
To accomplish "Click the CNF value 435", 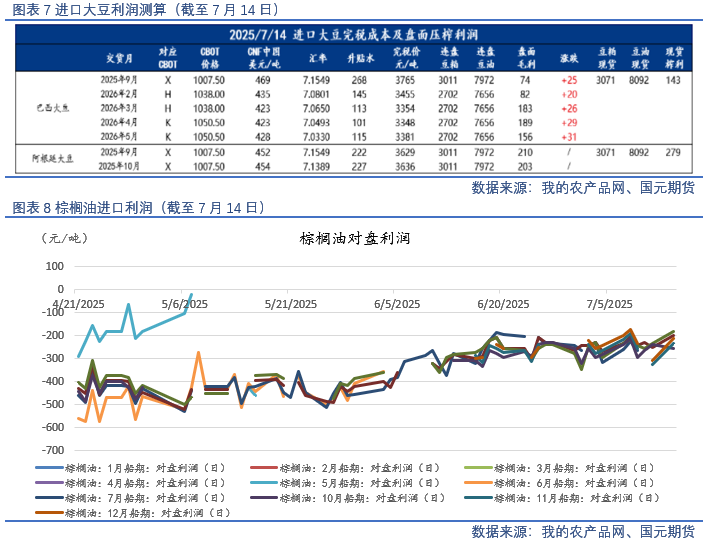I will coord(263,94).
